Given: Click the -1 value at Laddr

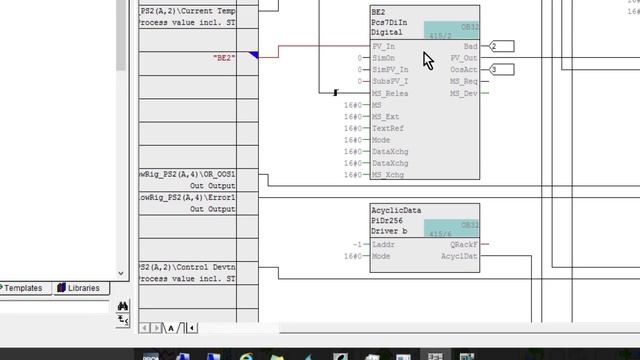Looking at the screenshot, I should pos(358,244).
